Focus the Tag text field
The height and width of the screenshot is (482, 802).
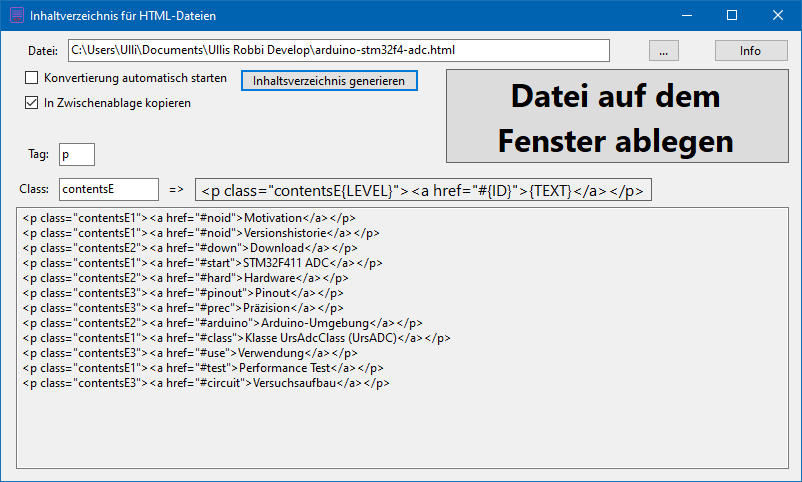[77, 154]
